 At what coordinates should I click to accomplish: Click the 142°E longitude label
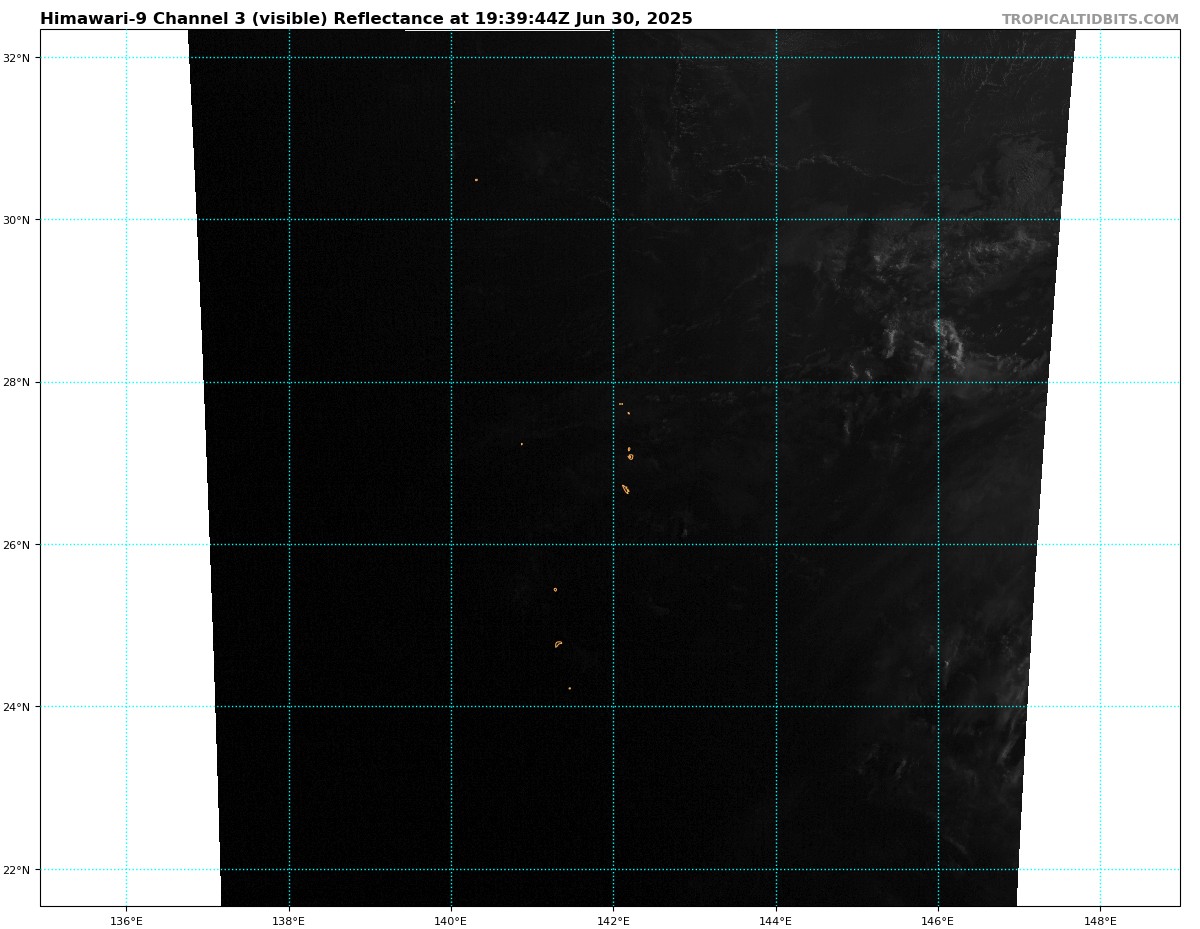pos(613,921)
